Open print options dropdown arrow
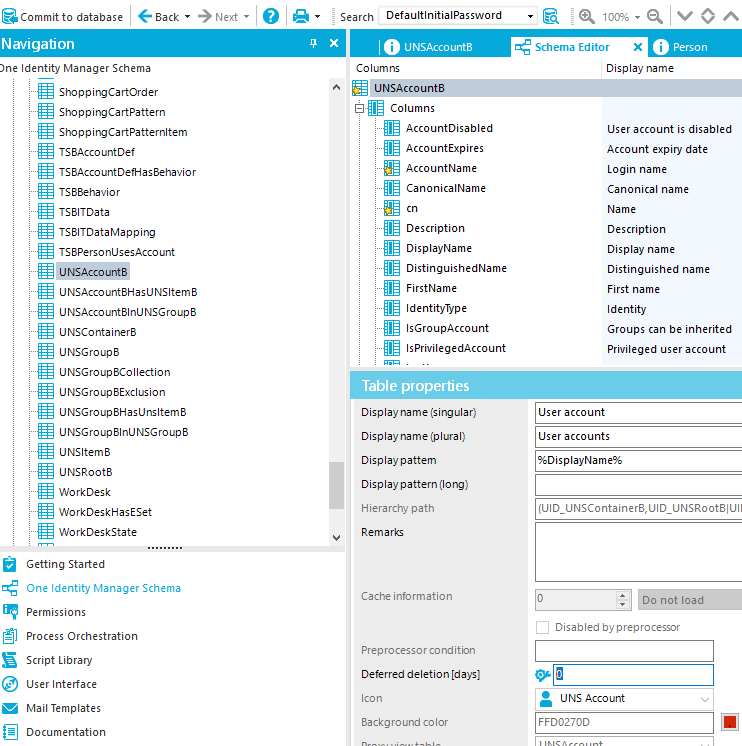Screen dimensions: 742x746 pyautogui.click(x=317, y=17)
